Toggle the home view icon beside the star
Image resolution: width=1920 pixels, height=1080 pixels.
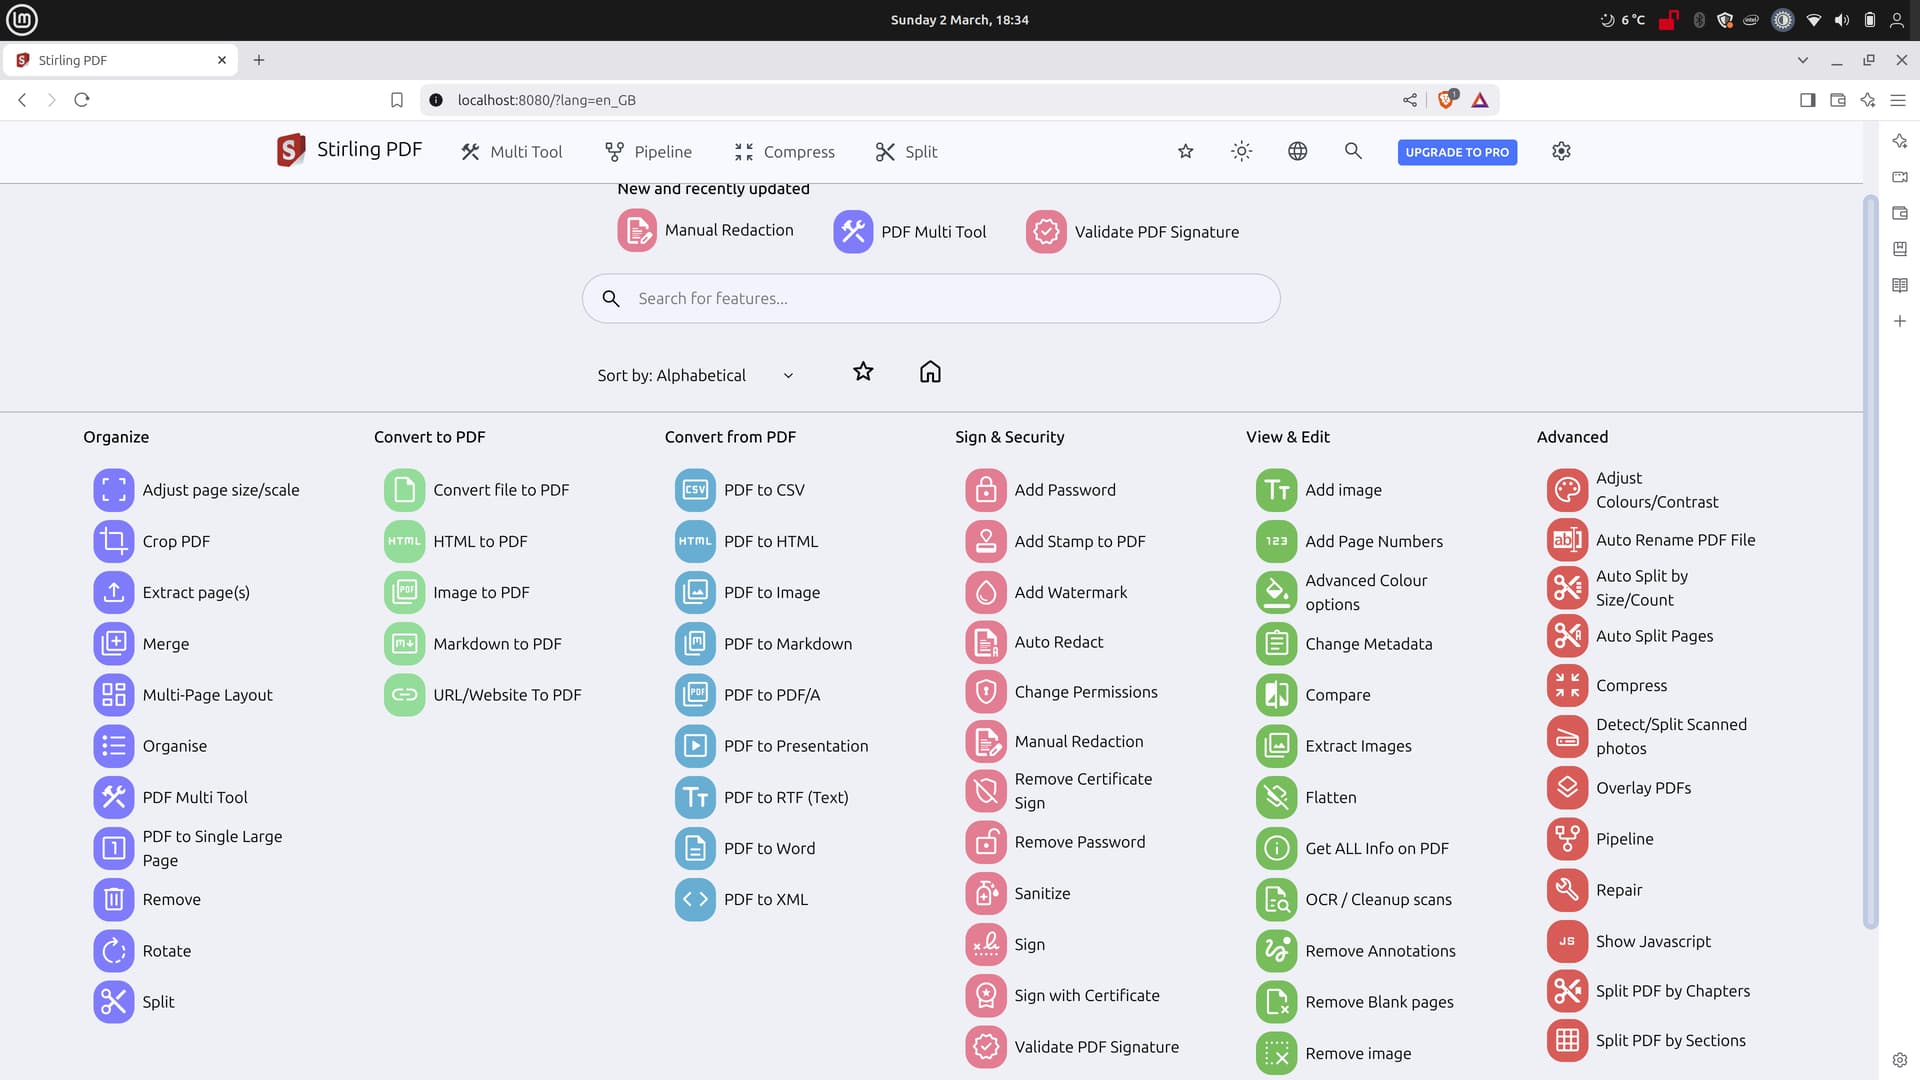(x=930, y=372)
